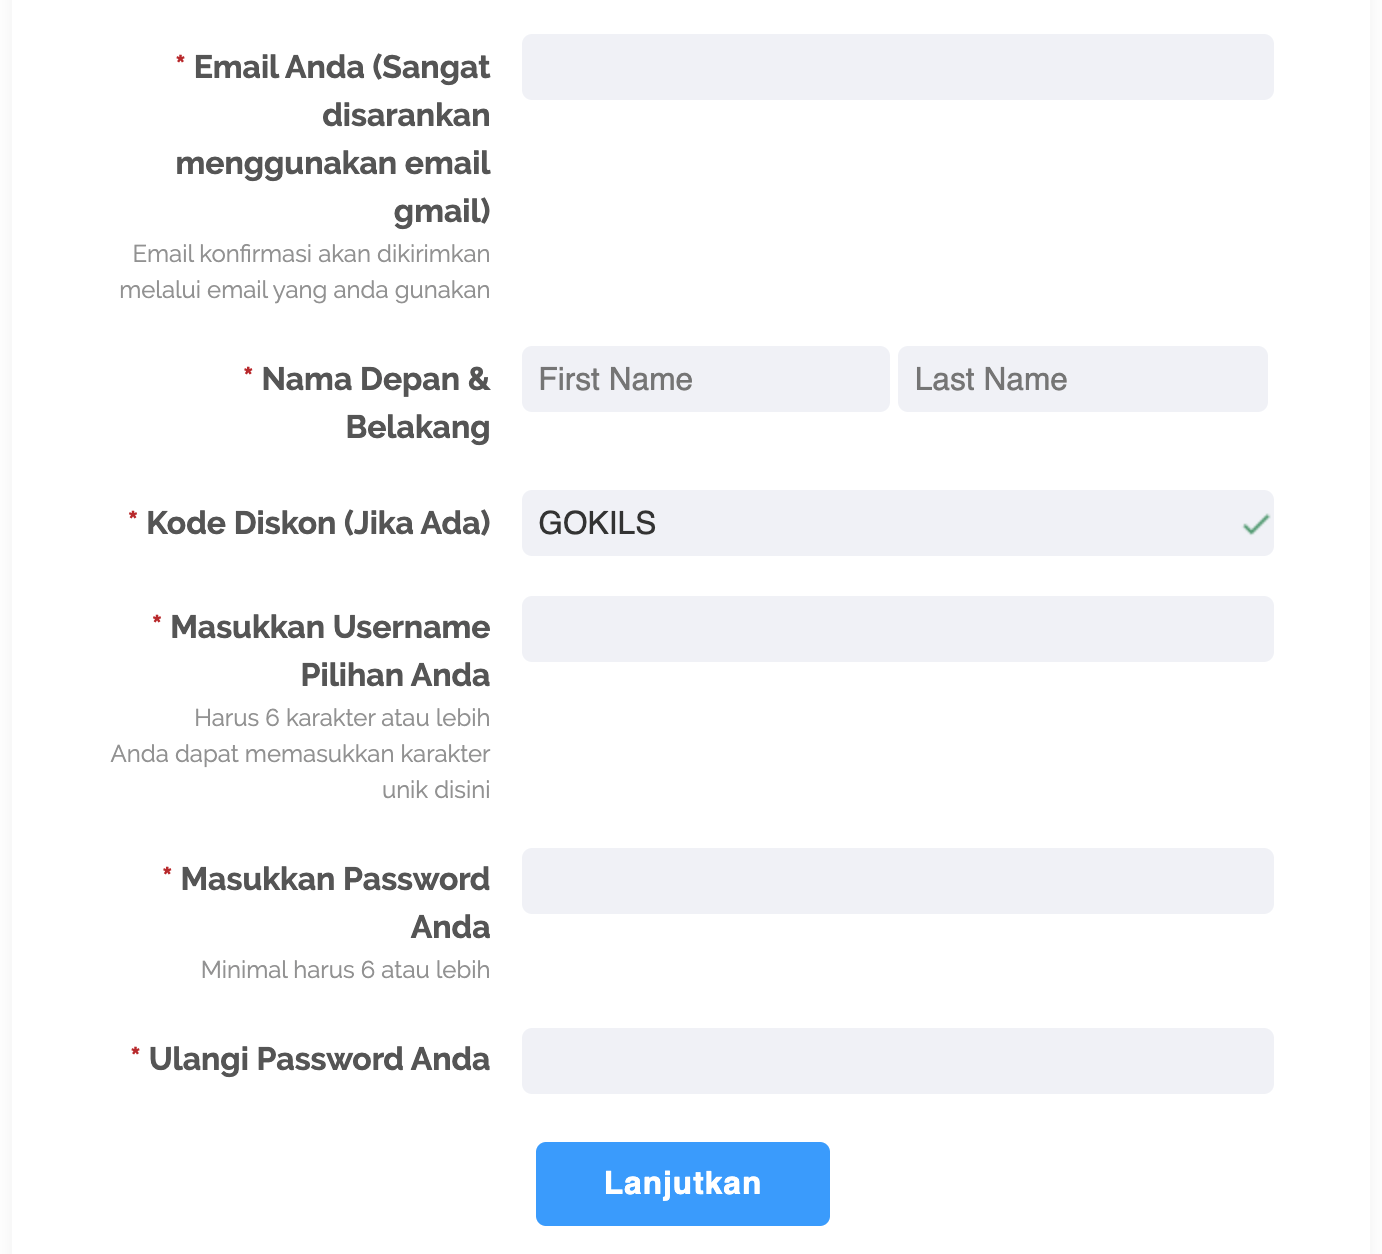1382x1254 pixels.
Task: Click the Email Anda label text
Action: (x=333, y=139)
